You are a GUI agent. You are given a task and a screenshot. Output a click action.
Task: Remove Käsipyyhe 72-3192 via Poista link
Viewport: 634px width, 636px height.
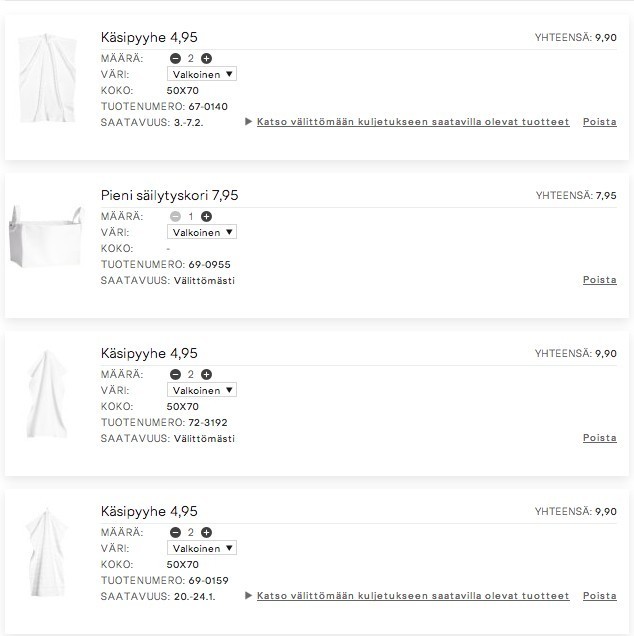pos(600,438)
